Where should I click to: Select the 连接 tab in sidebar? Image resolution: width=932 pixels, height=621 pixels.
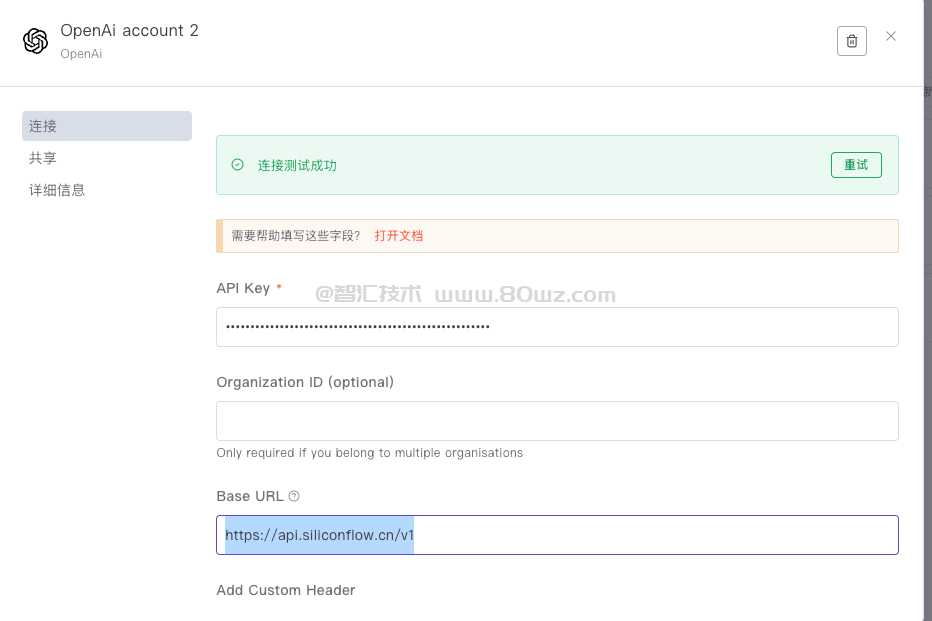pos(106,126)
